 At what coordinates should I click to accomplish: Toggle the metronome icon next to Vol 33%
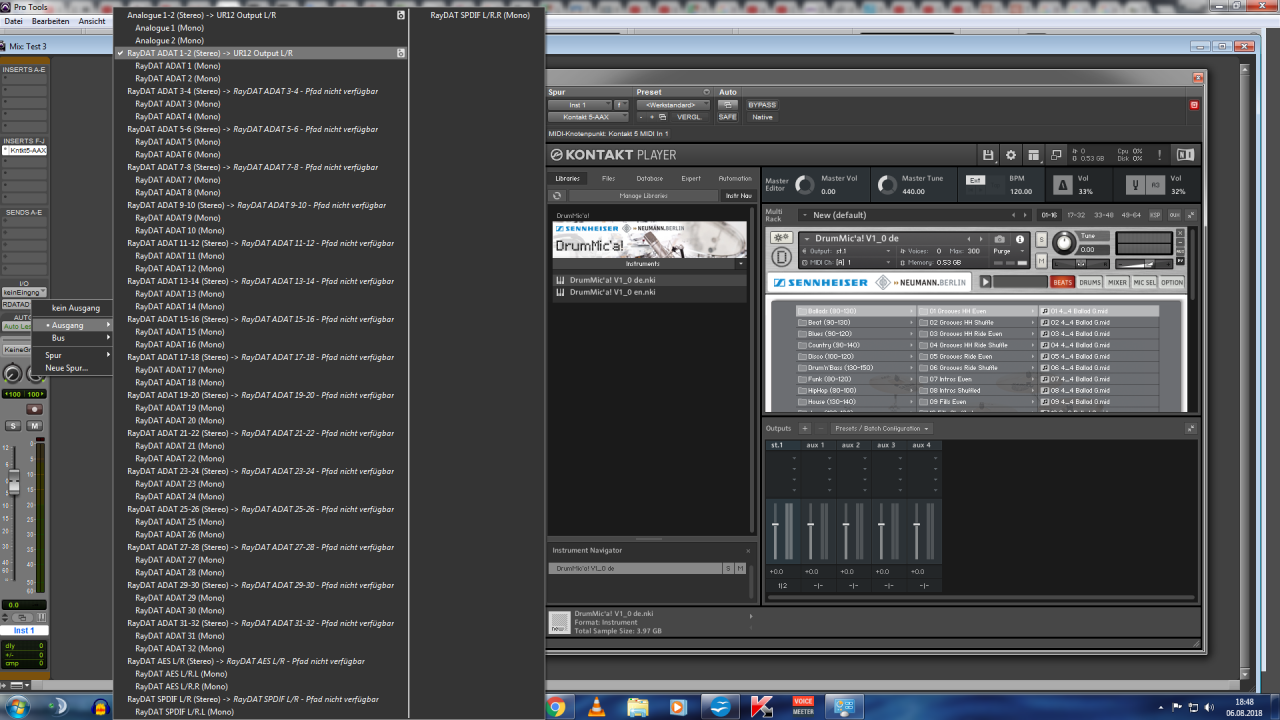[1062, 185]
